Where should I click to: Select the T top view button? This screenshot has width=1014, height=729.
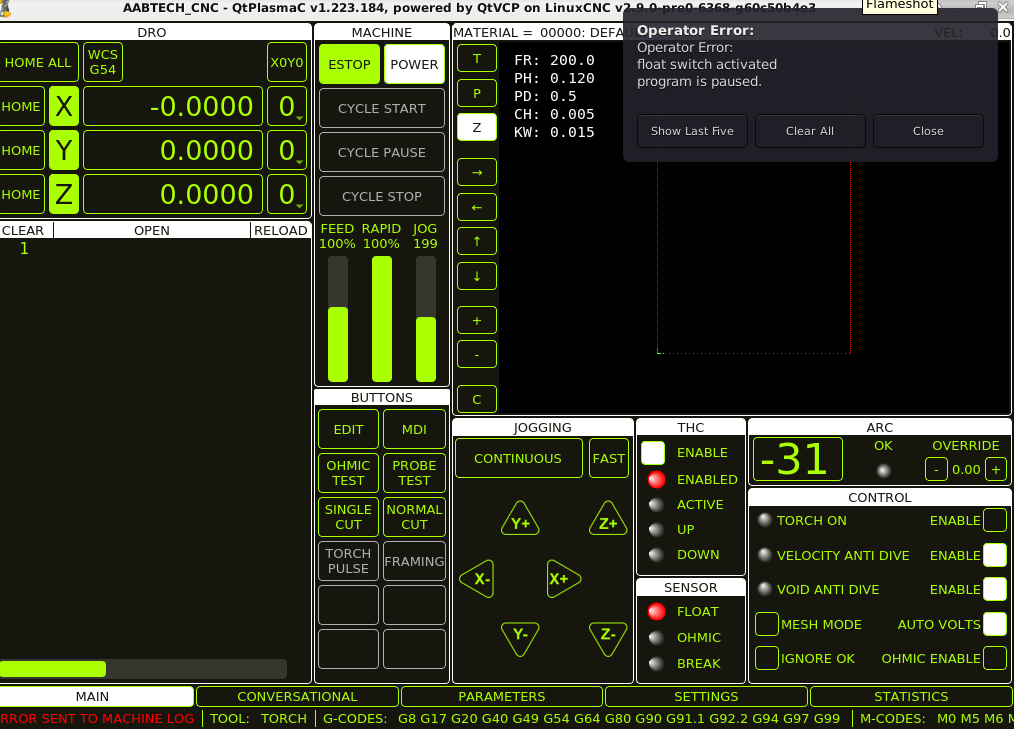click(477, 58)
